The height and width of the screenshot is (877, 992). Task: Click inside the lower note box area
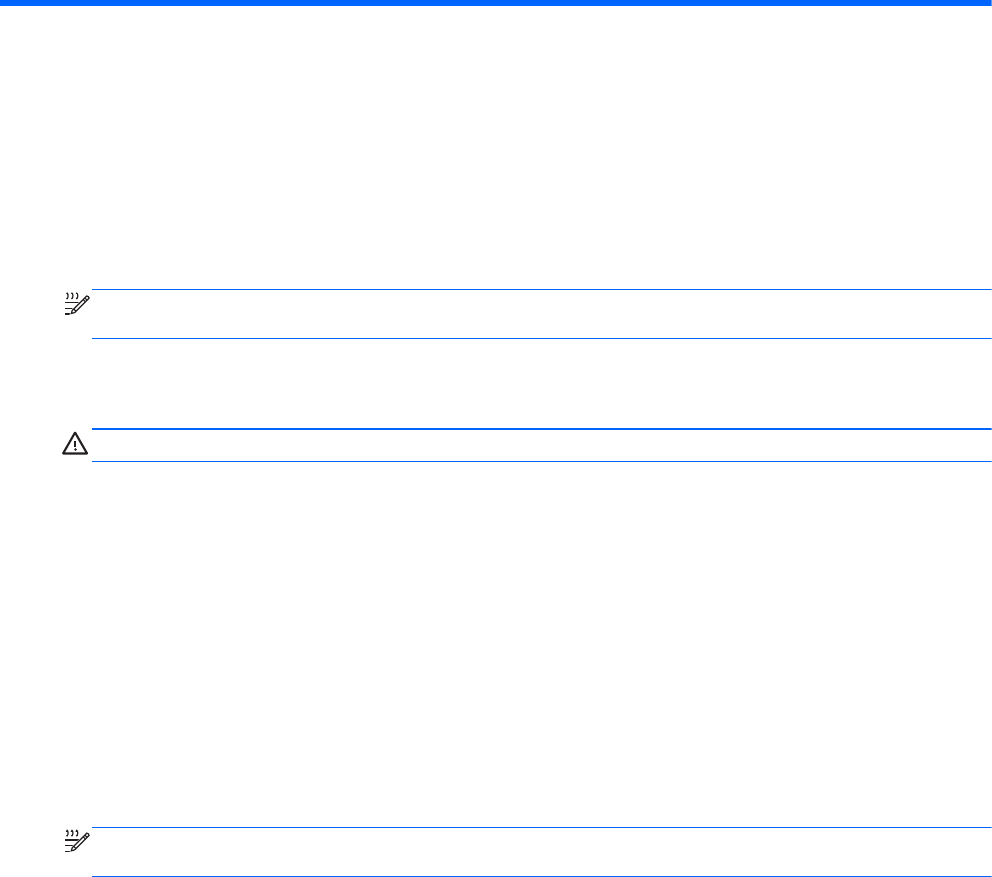(540, 852)
